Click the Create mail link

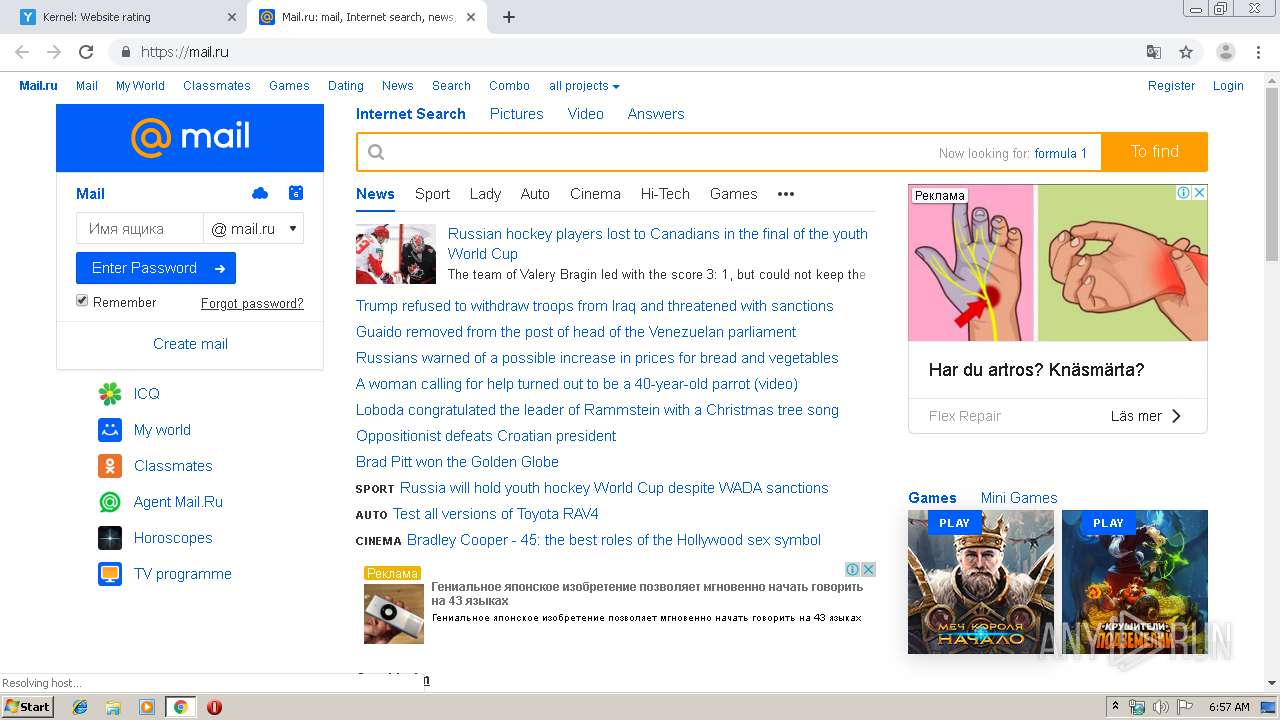[190, 344]
